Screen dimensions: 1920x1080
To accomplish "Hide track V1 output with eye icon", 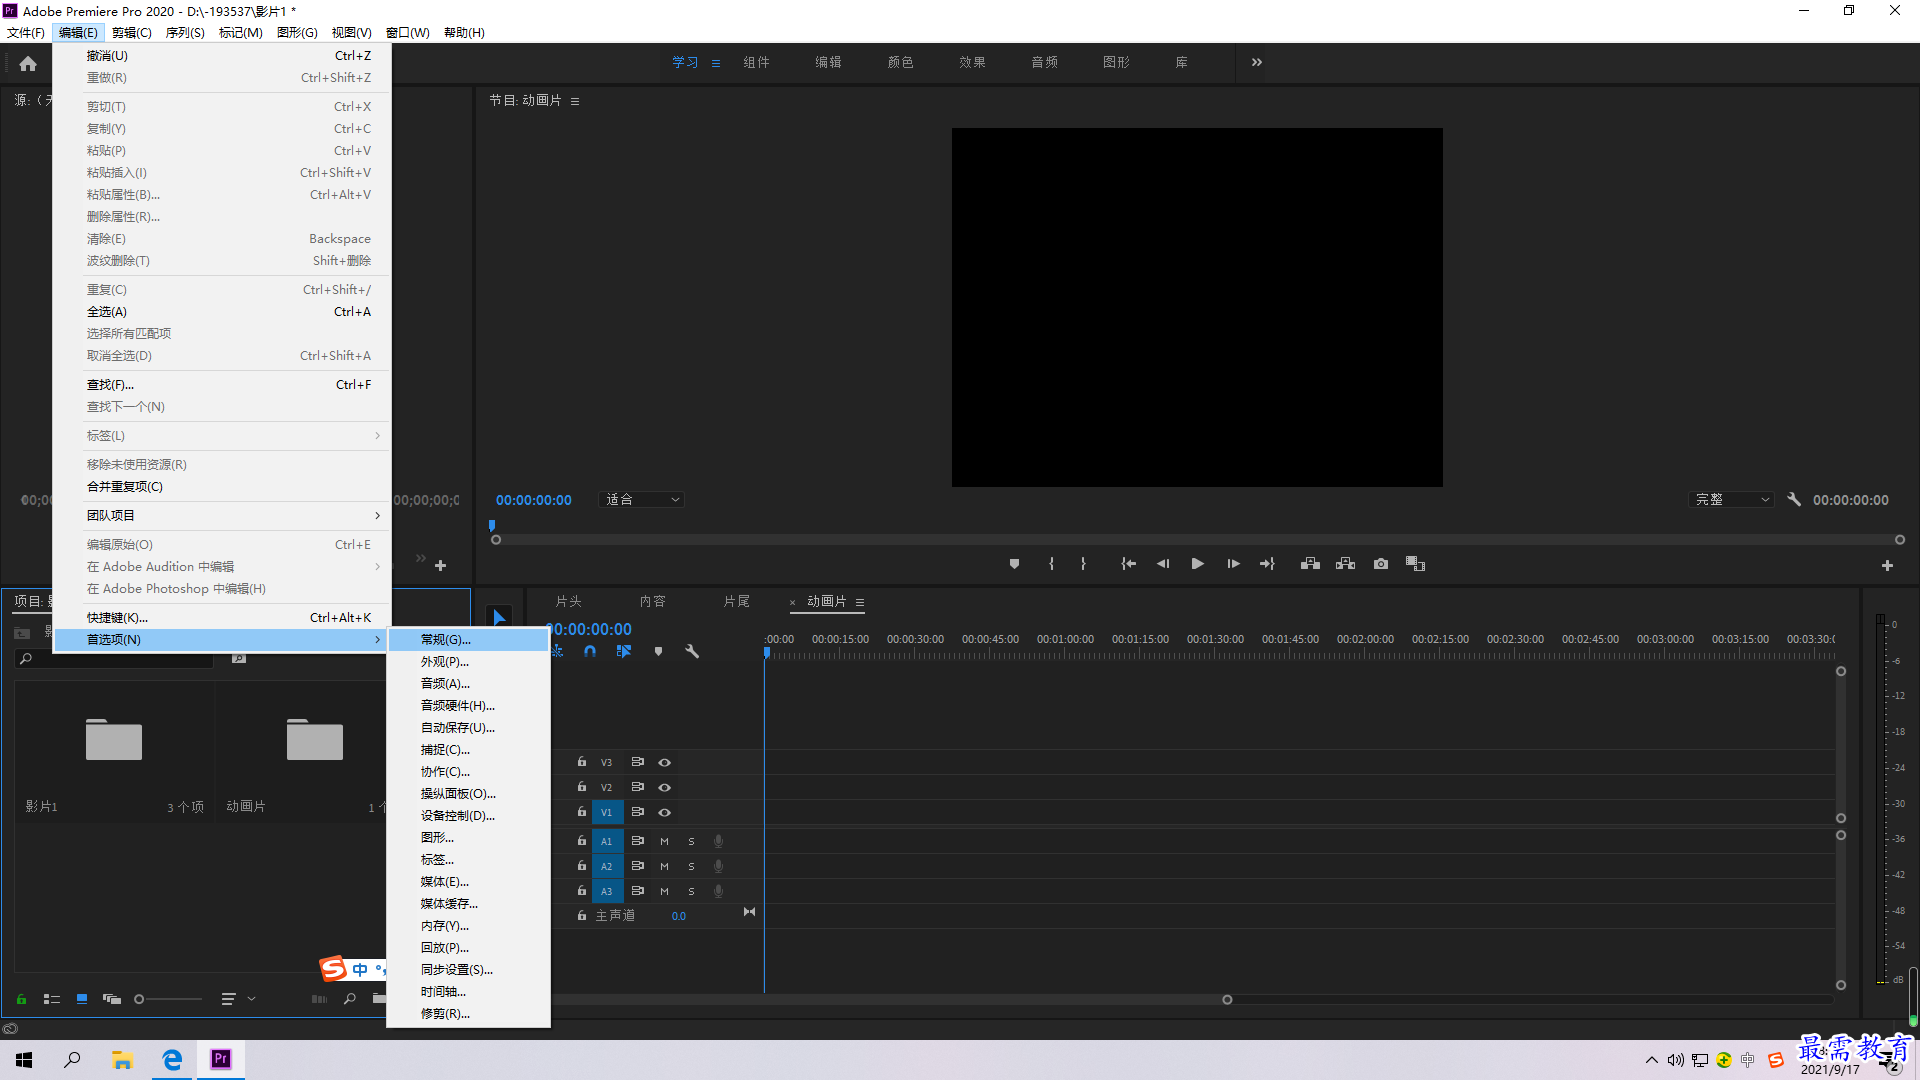I will (x=664, y=812).
